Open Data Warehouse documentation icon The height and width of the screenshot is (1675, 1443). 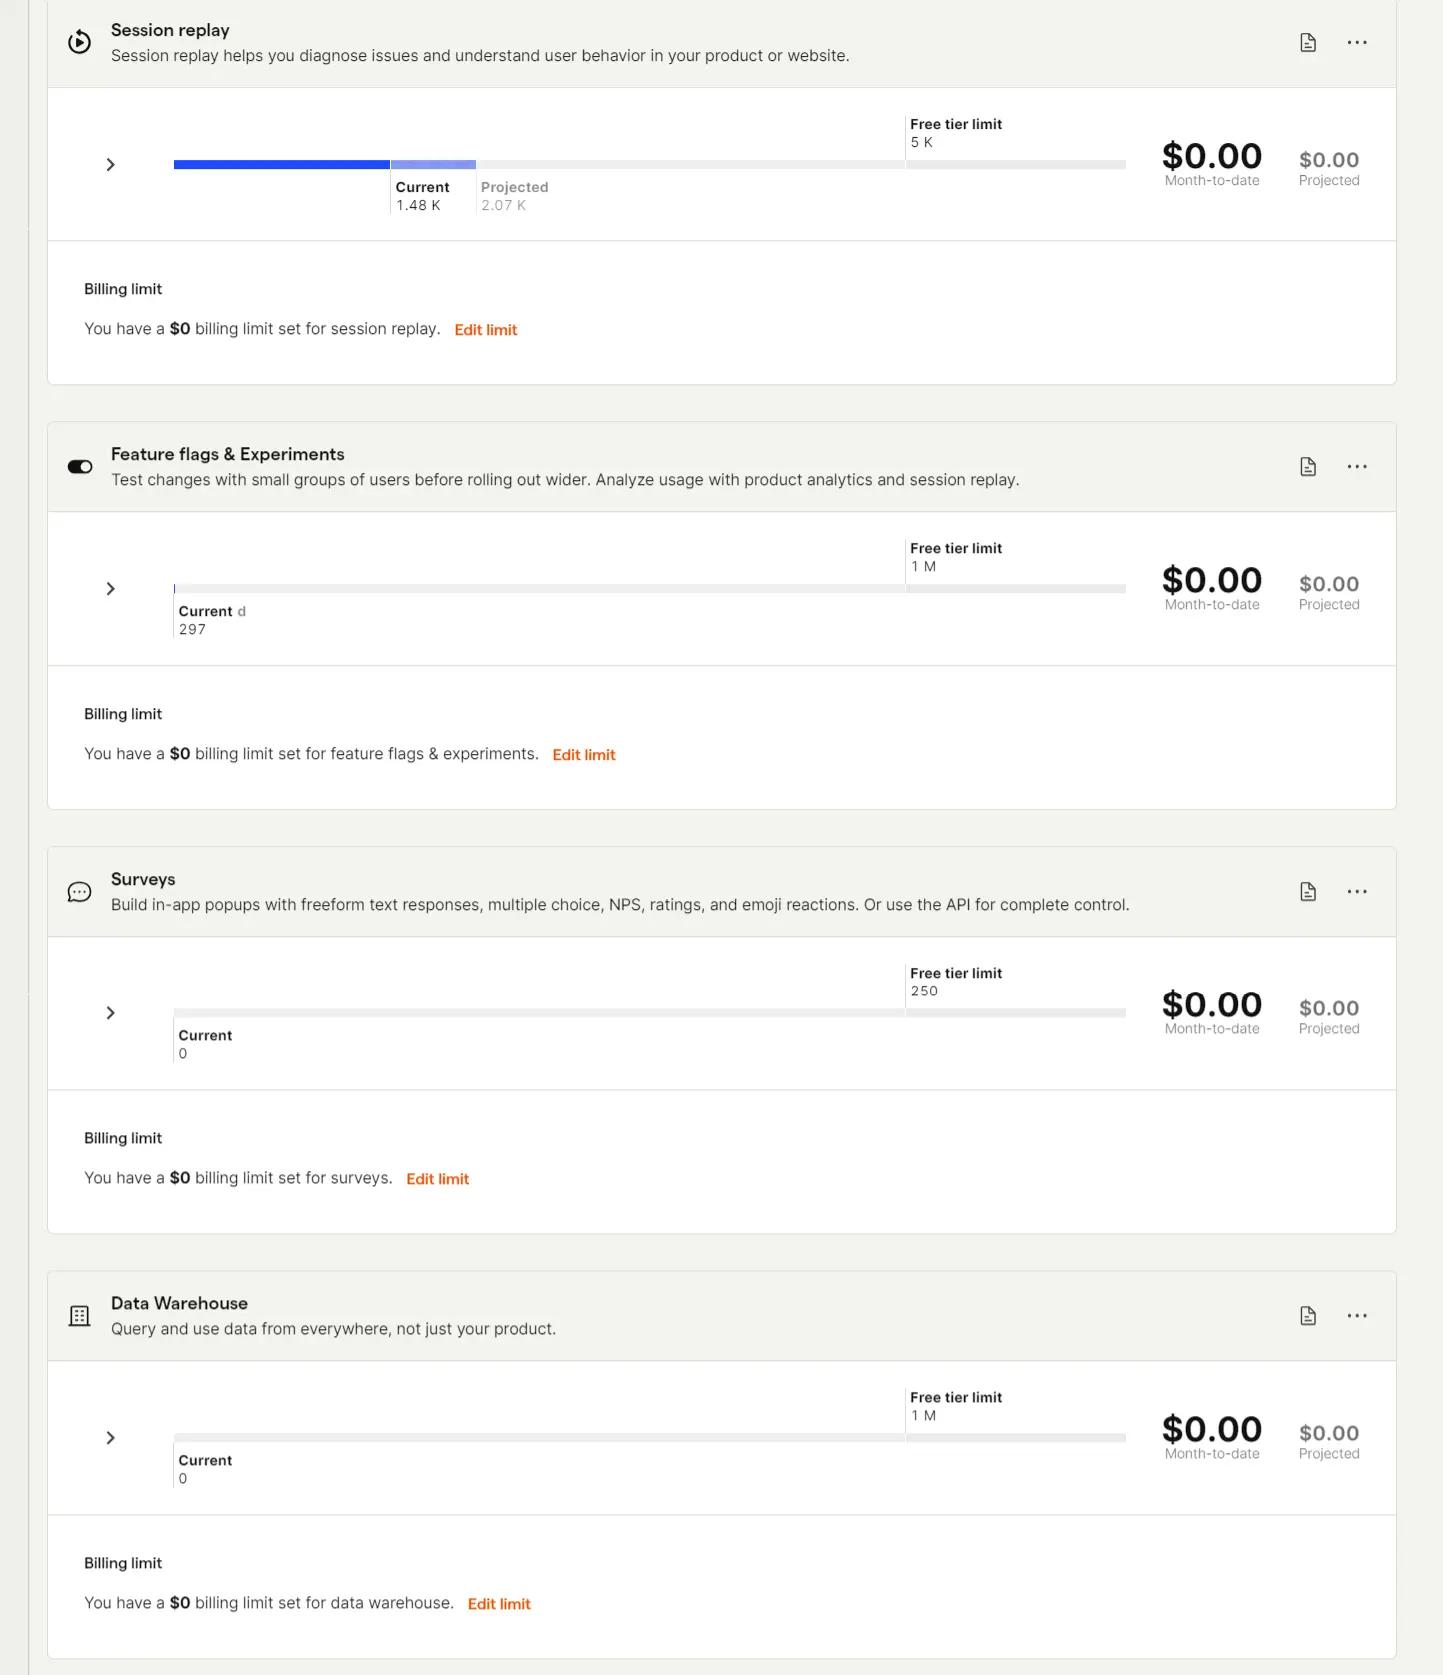tap(1308, 1316)
